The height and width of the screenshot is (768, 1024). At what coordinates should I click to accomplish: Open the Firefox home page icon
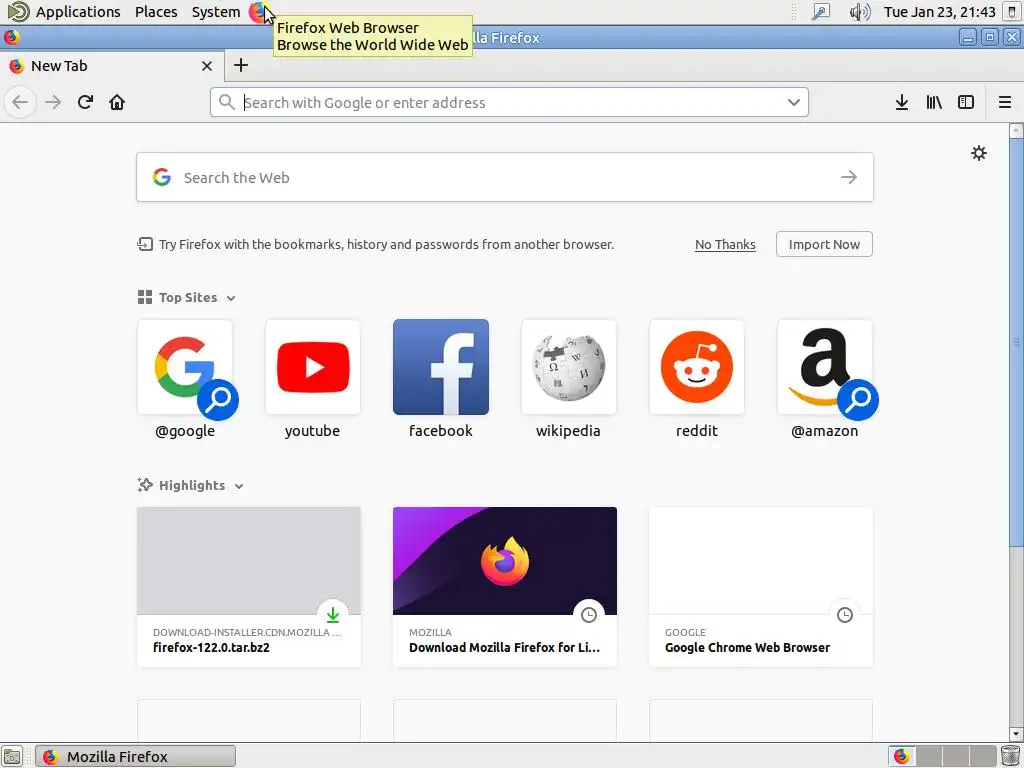[x=117, y=103]
